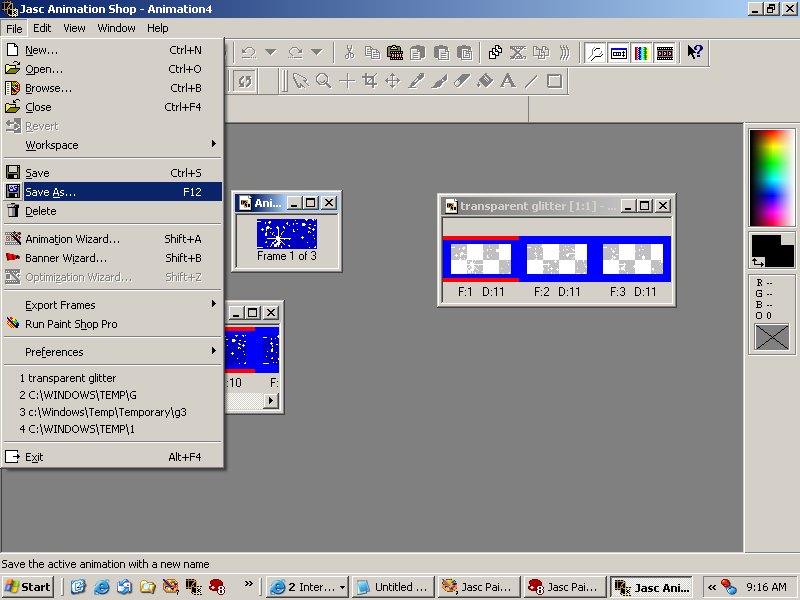
Task: Swap foreground and background colors
Action: click(x=757, y=262)
